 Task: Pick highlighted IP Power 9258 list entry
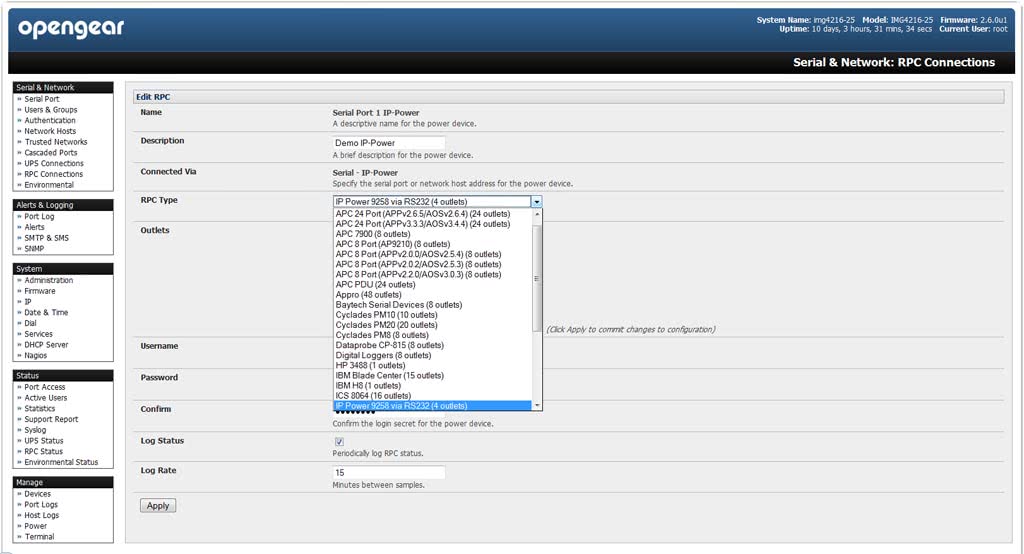(x=432, y=406)
